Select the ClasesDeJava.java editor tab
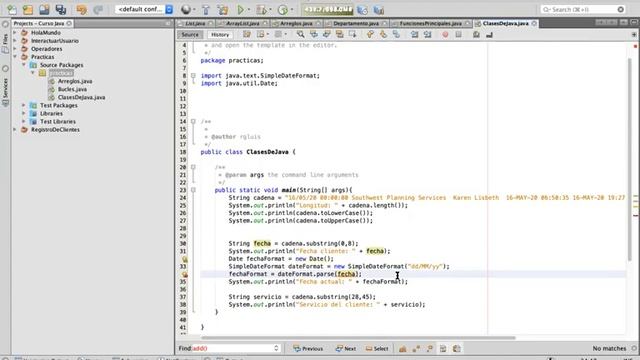 (x=505, y=24)
